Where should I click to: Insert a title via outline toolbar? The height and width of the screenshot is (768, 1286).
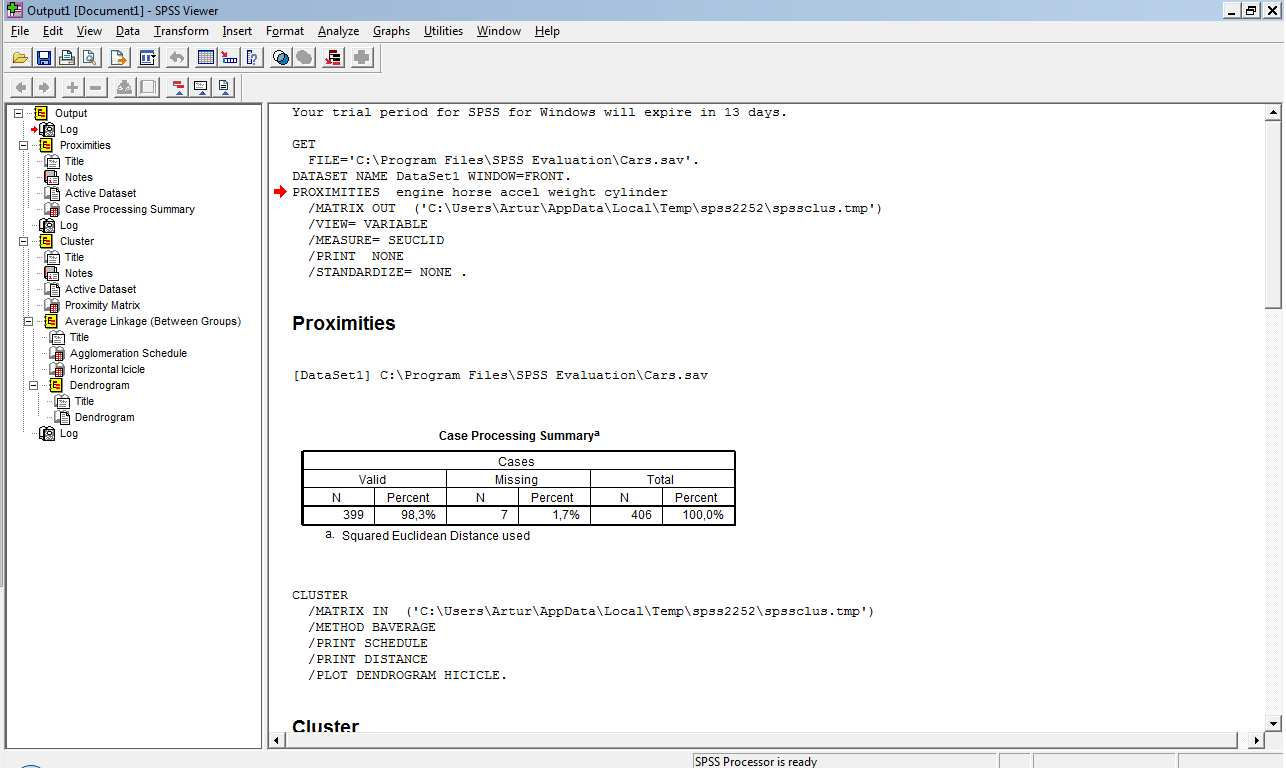click(201, 88)
